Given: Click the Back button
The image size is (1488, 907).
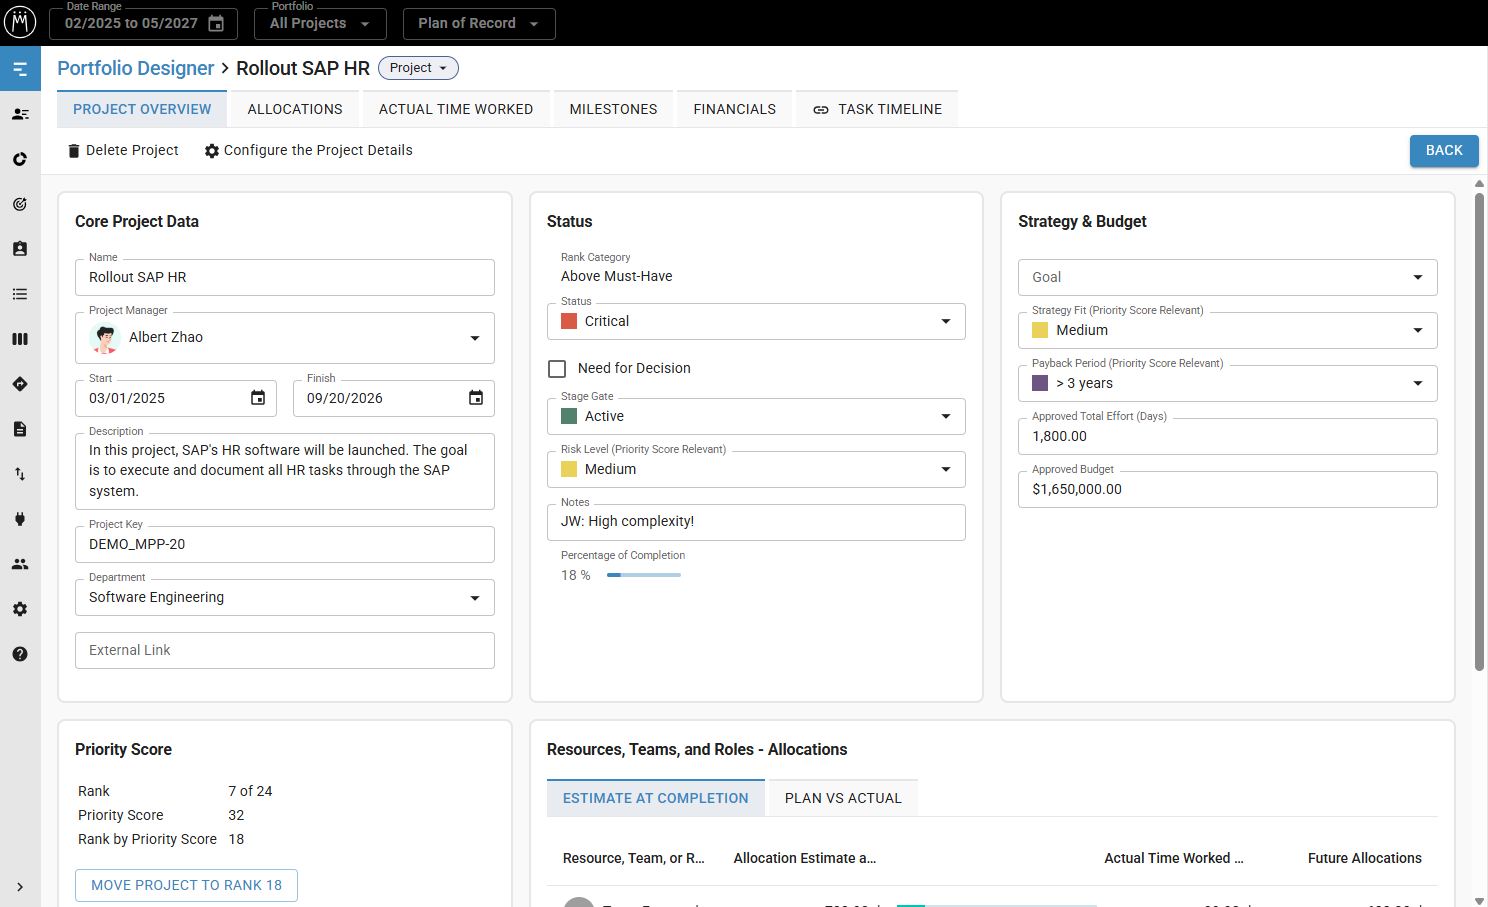Looking at the screenshot, I should click(x=1444, y=151).
